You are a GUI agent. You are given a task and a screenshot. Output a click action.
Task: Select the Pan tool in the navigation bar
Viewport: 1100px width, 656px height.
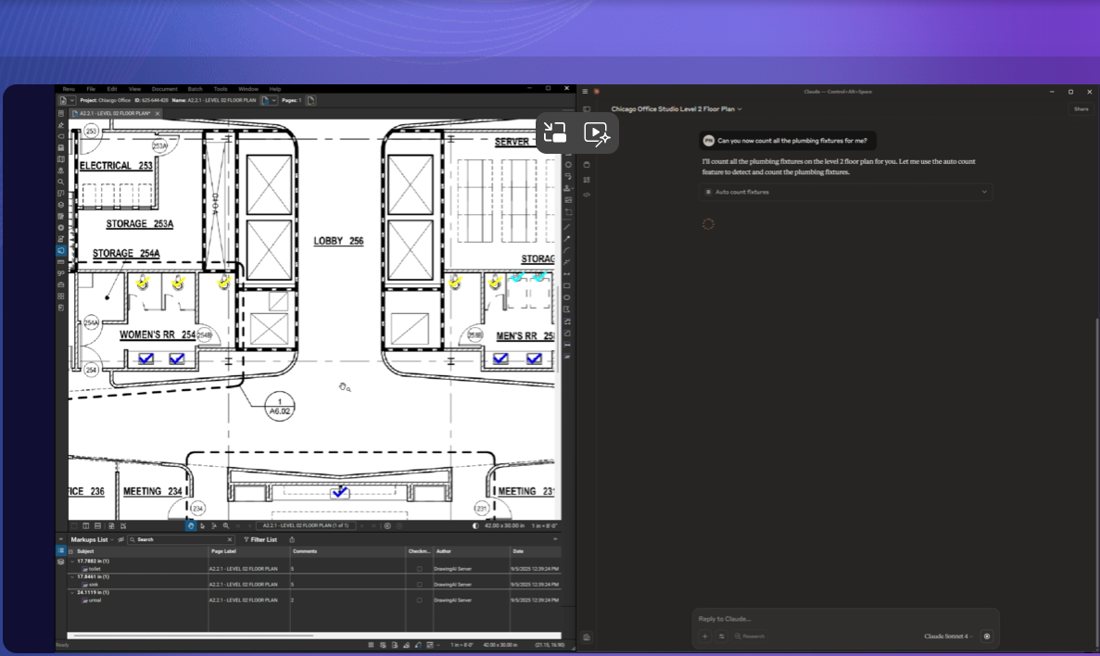pos(191,525)
